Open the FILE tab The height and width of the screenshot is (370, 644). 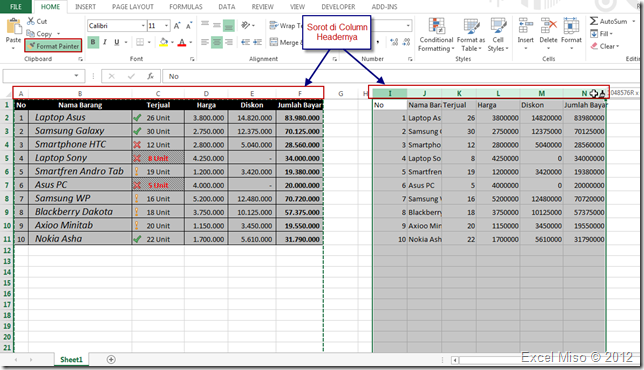point(16,7)
